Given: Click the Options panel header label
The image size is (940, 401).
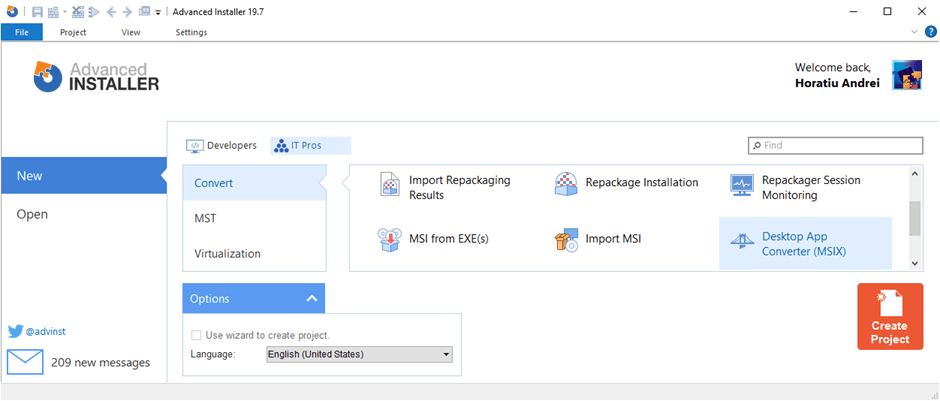Looking at the screenshot, I should click(x=209, y=299).
